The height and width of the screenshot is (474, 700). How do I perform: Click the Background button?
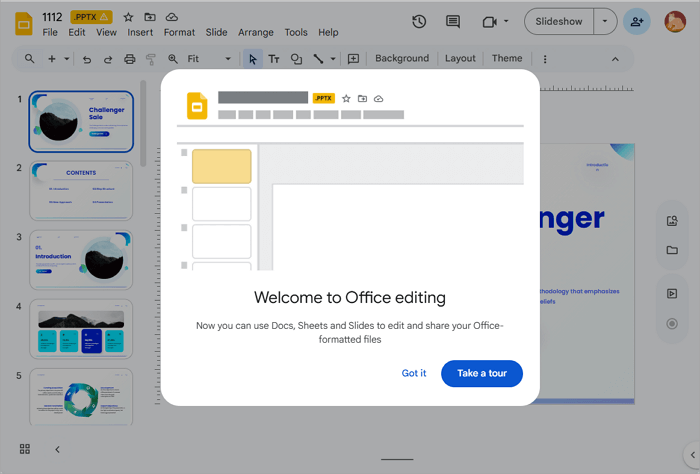coord(402,58)
